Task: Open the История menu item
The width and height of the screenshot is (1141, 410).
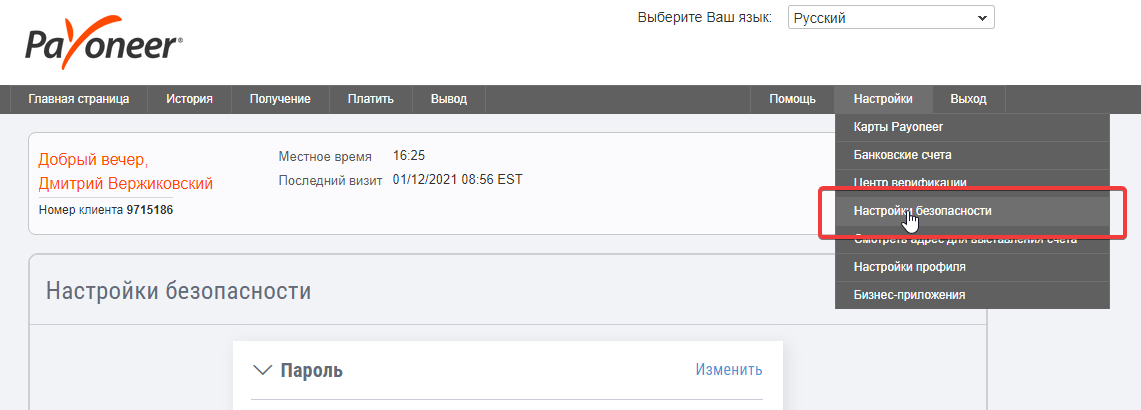Action: [x=189, y=99]
